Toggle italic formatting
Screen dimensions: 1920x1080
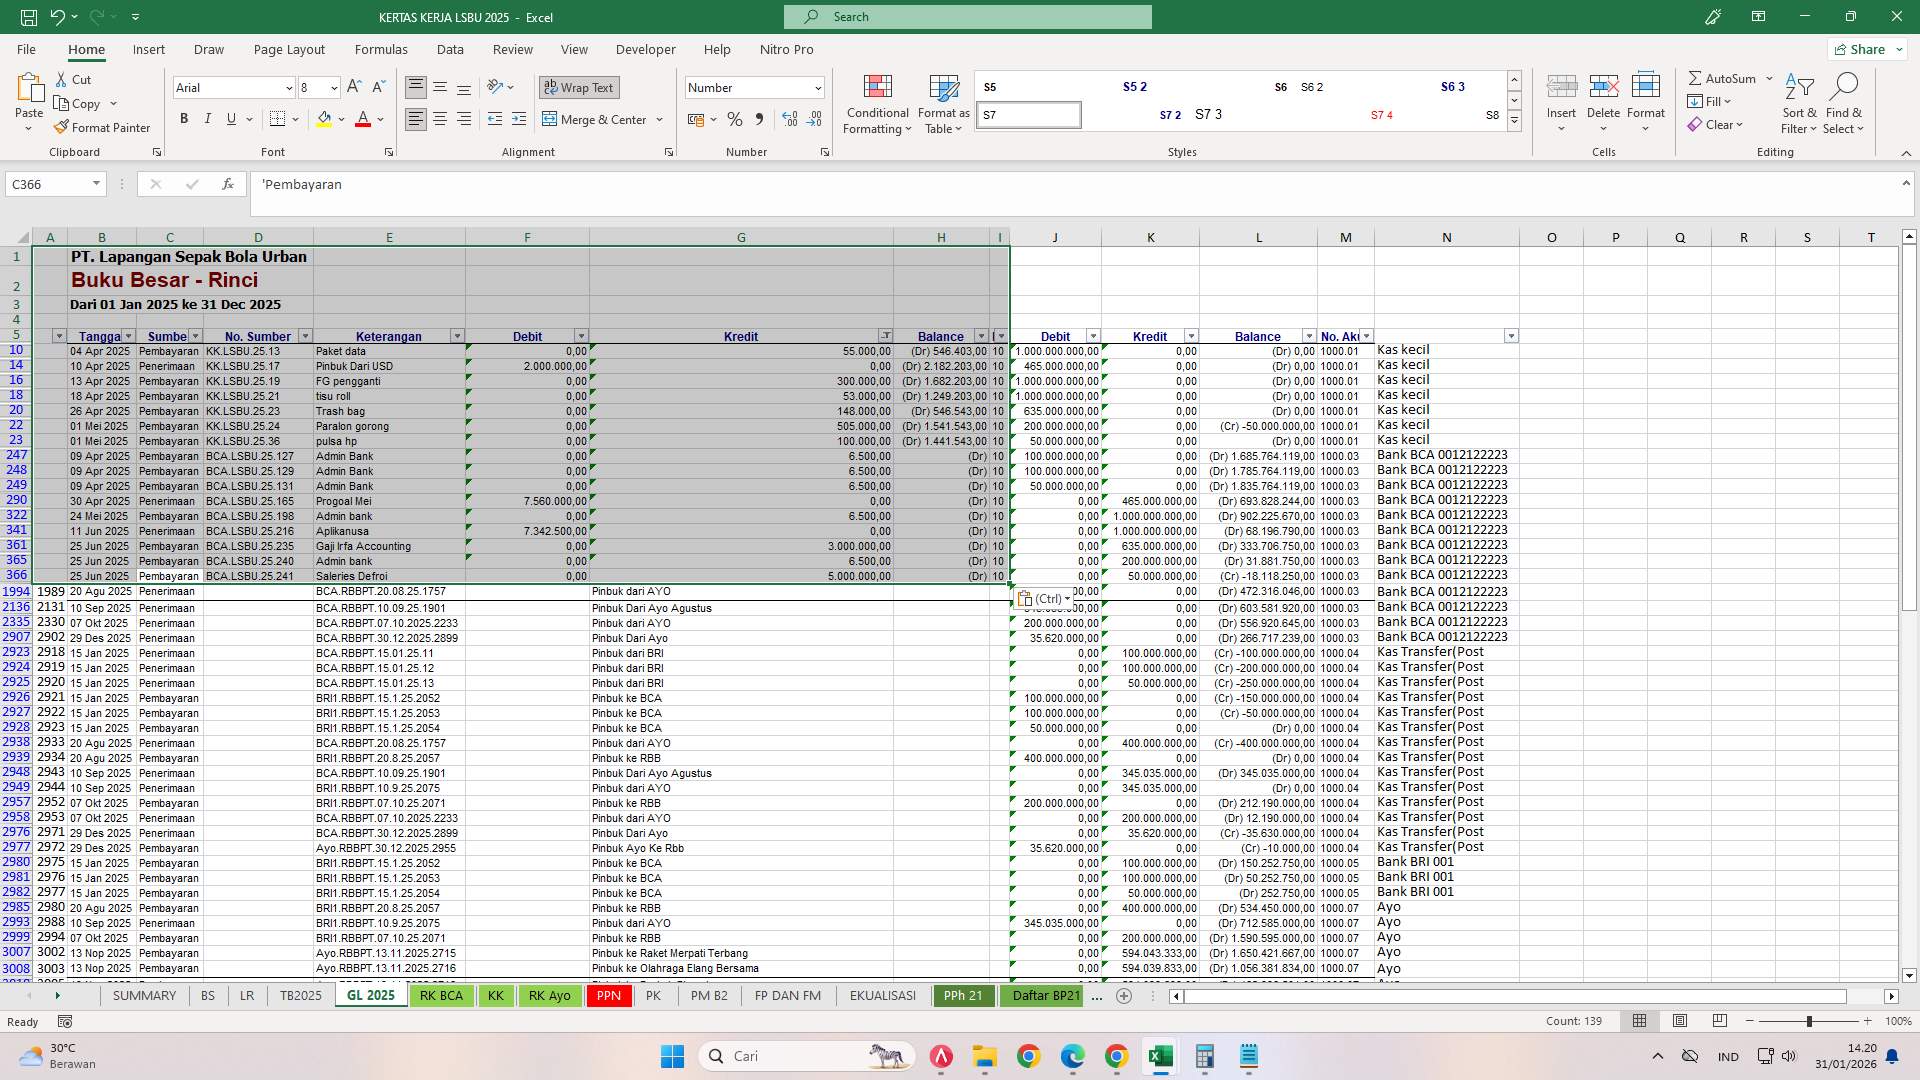pos(208,118)
